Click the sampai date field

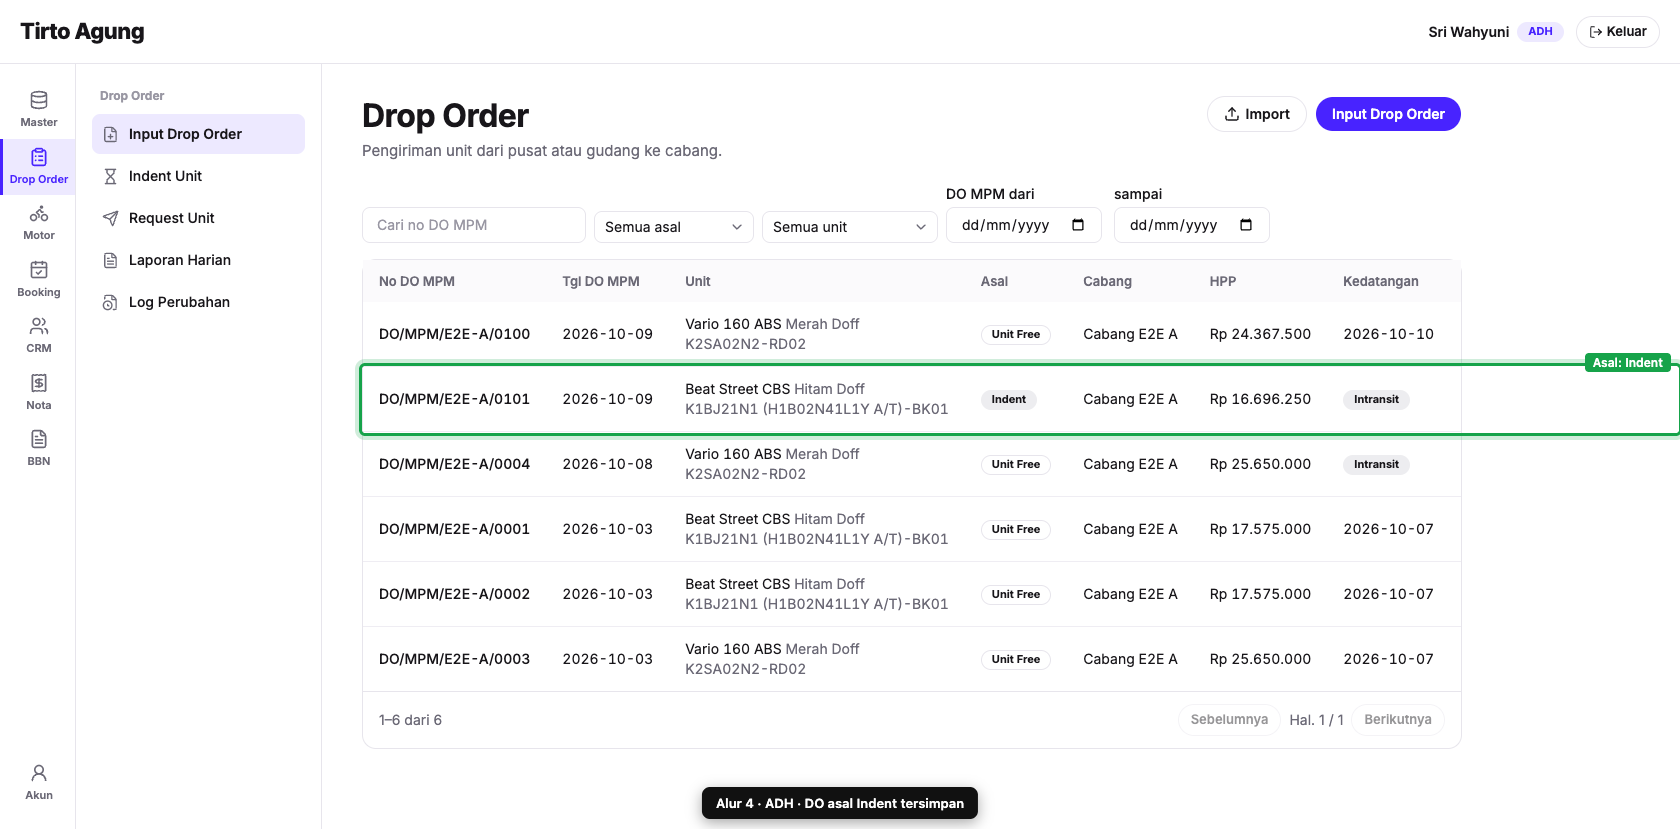pyautogui.click(x=1192, y=225)
